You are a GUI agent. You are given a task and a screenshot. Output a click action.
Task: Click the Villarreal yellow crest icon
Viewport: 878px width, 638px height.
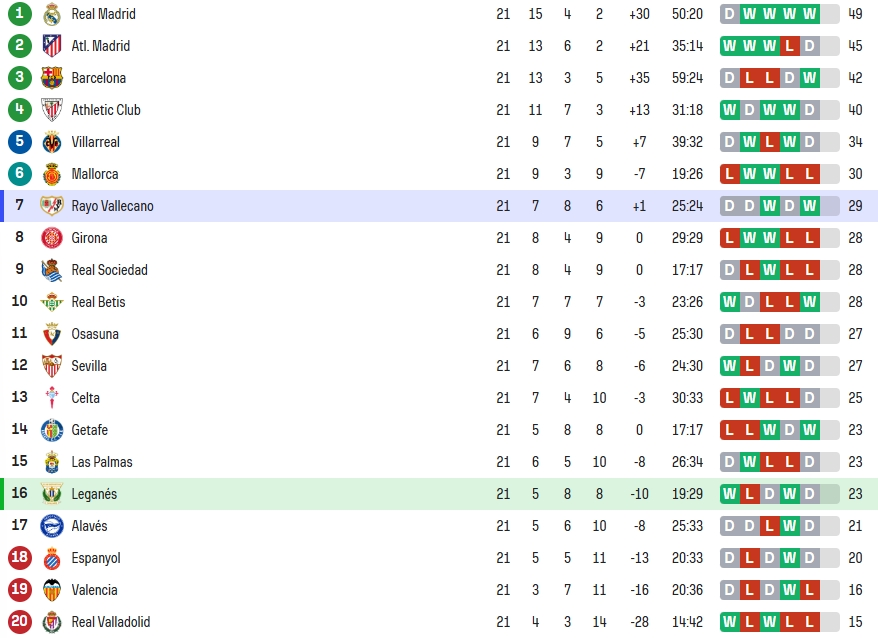[52, 142]
